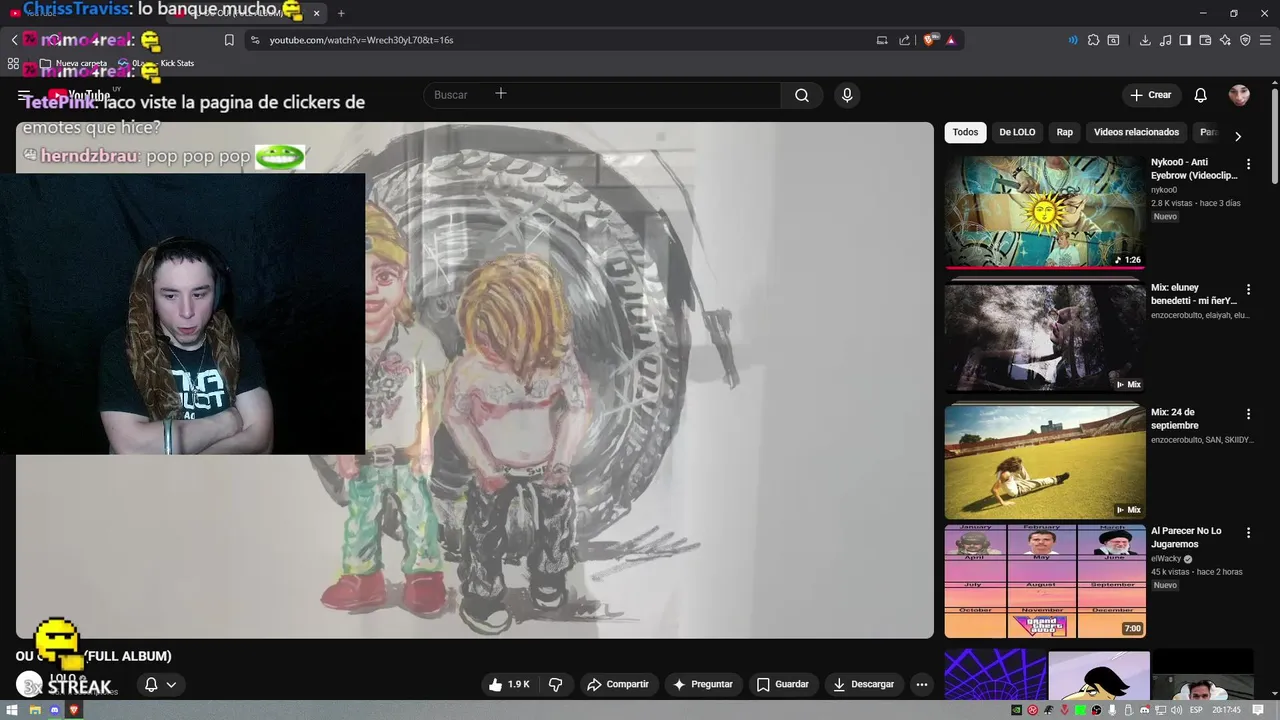Click the nykoo0 channel name link
The image size is (1280, 720).
coord(1164,190)
